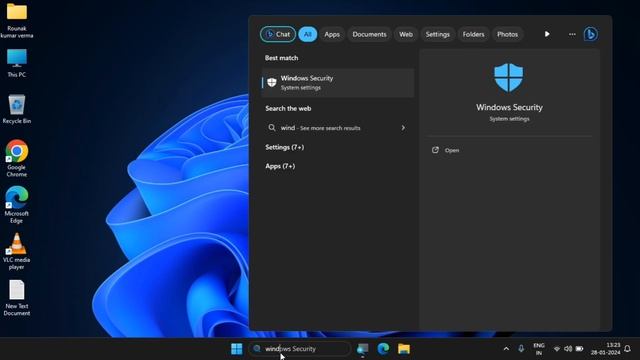
Task: Select the Settings filter tab
Action: [x=438, y=34]
